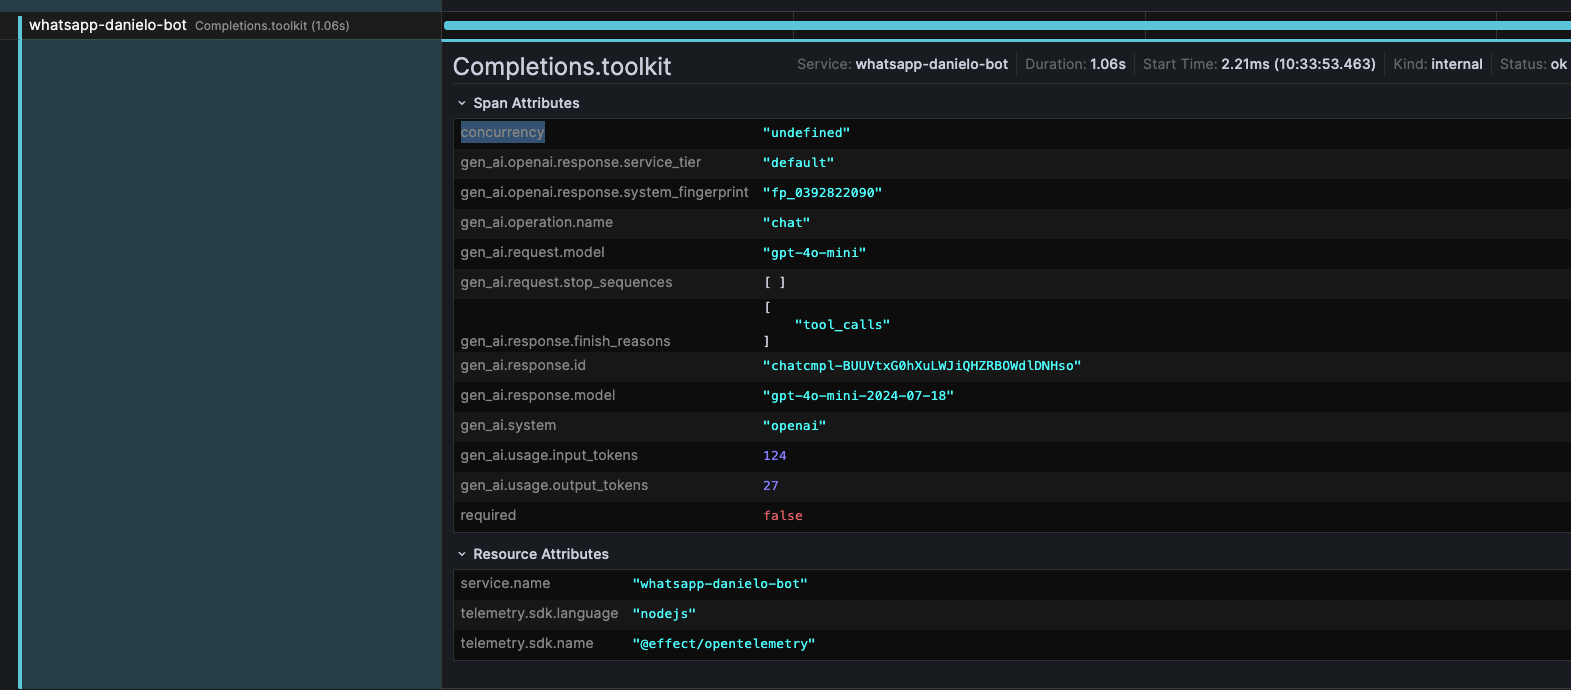Click the service.name value in Resource Attributes
1571x690 pixels.
click(719, 584)
